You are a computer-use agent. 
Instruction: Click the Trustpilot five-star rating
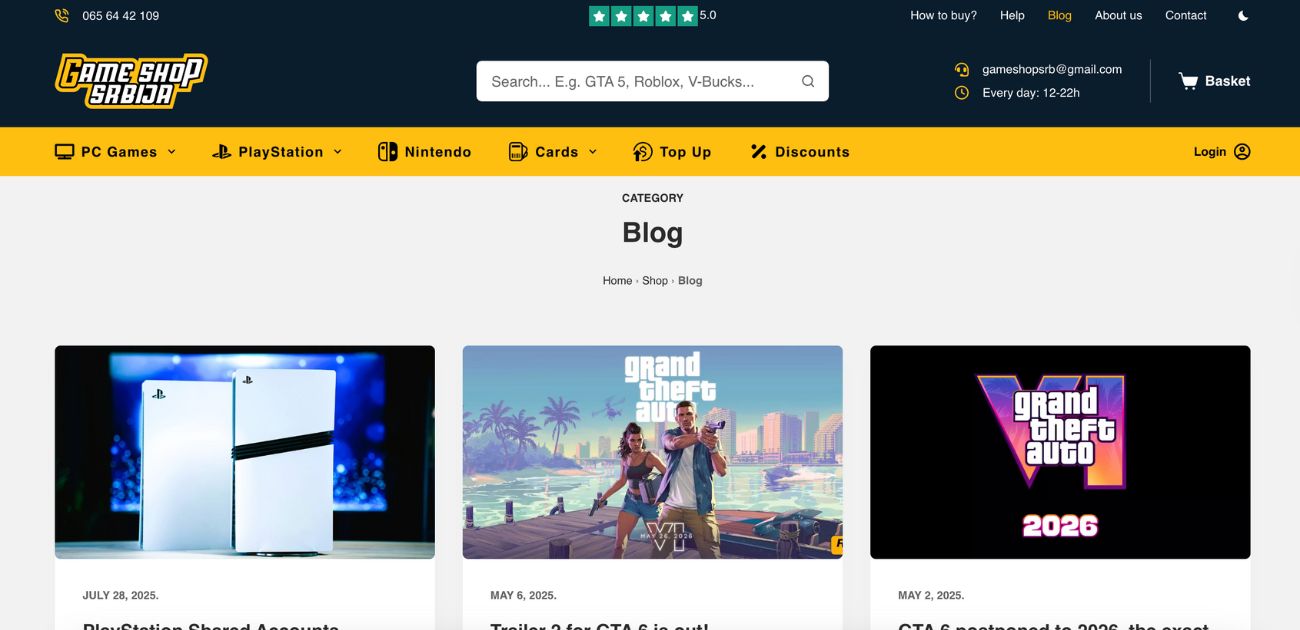[643, 16]
